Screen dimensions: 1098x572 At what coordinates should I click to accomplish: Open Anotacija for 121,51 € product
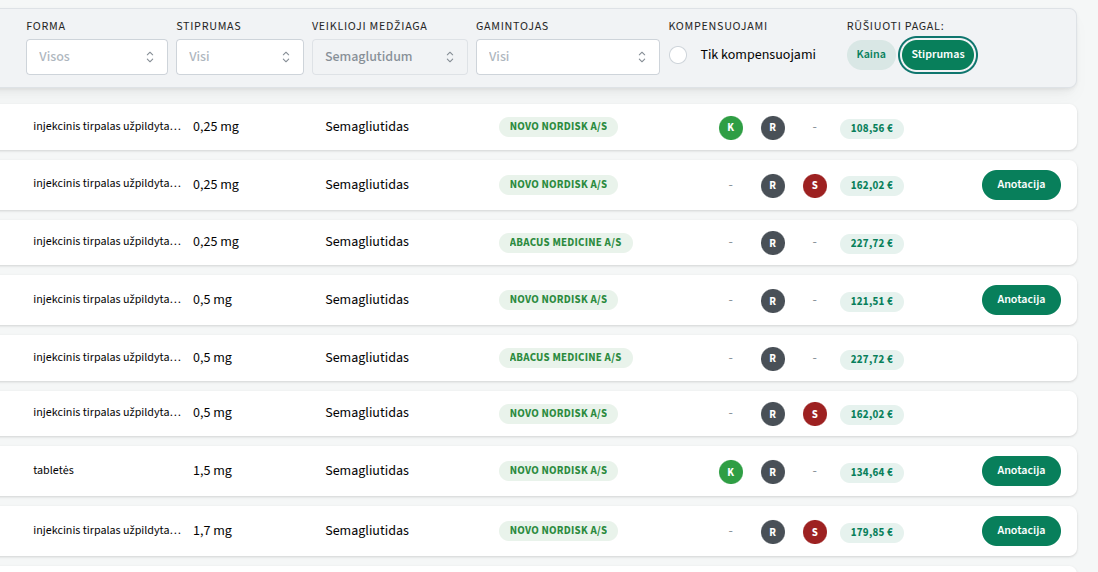click(1021, 300)
